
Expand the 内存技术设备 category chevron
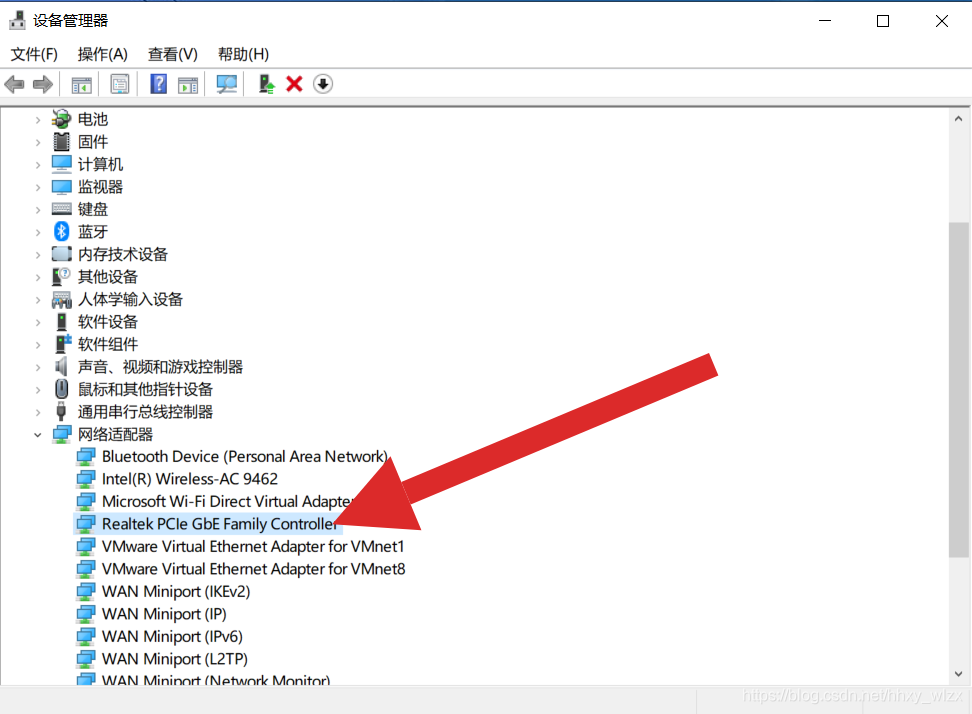[38, 255]
